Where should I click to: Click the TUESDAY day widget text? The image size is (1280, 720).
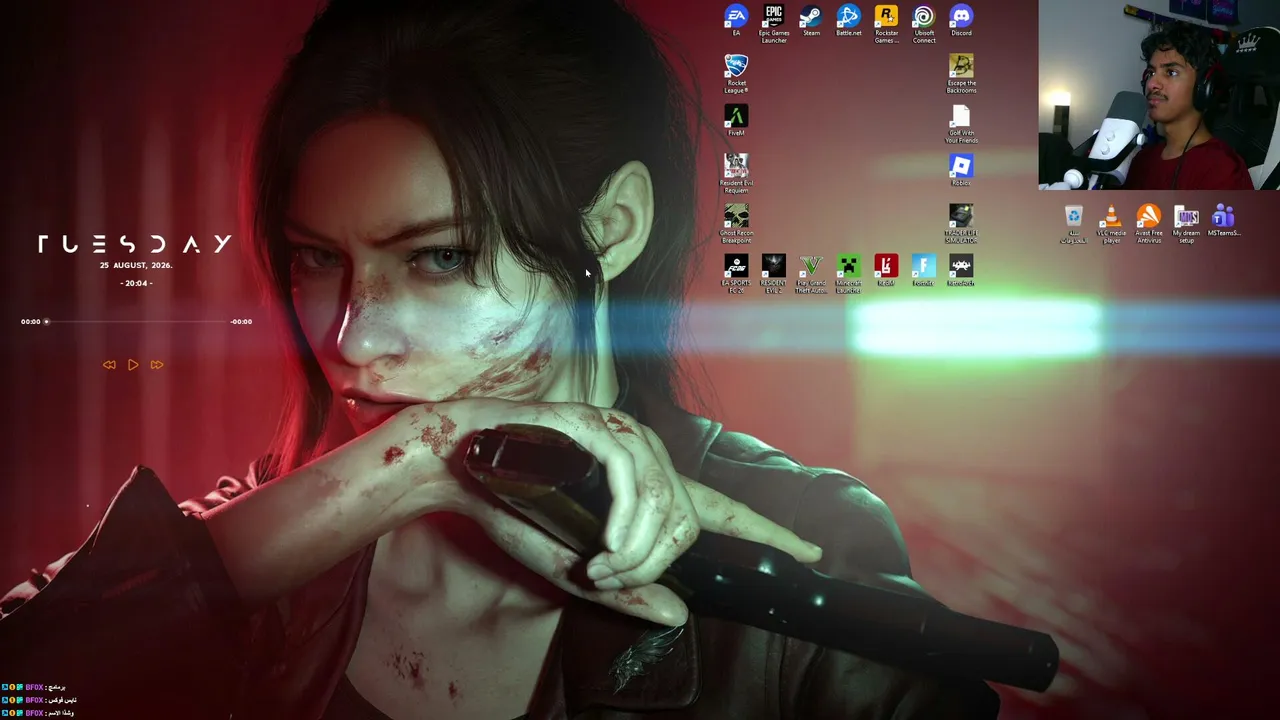[x=135, y=244]
